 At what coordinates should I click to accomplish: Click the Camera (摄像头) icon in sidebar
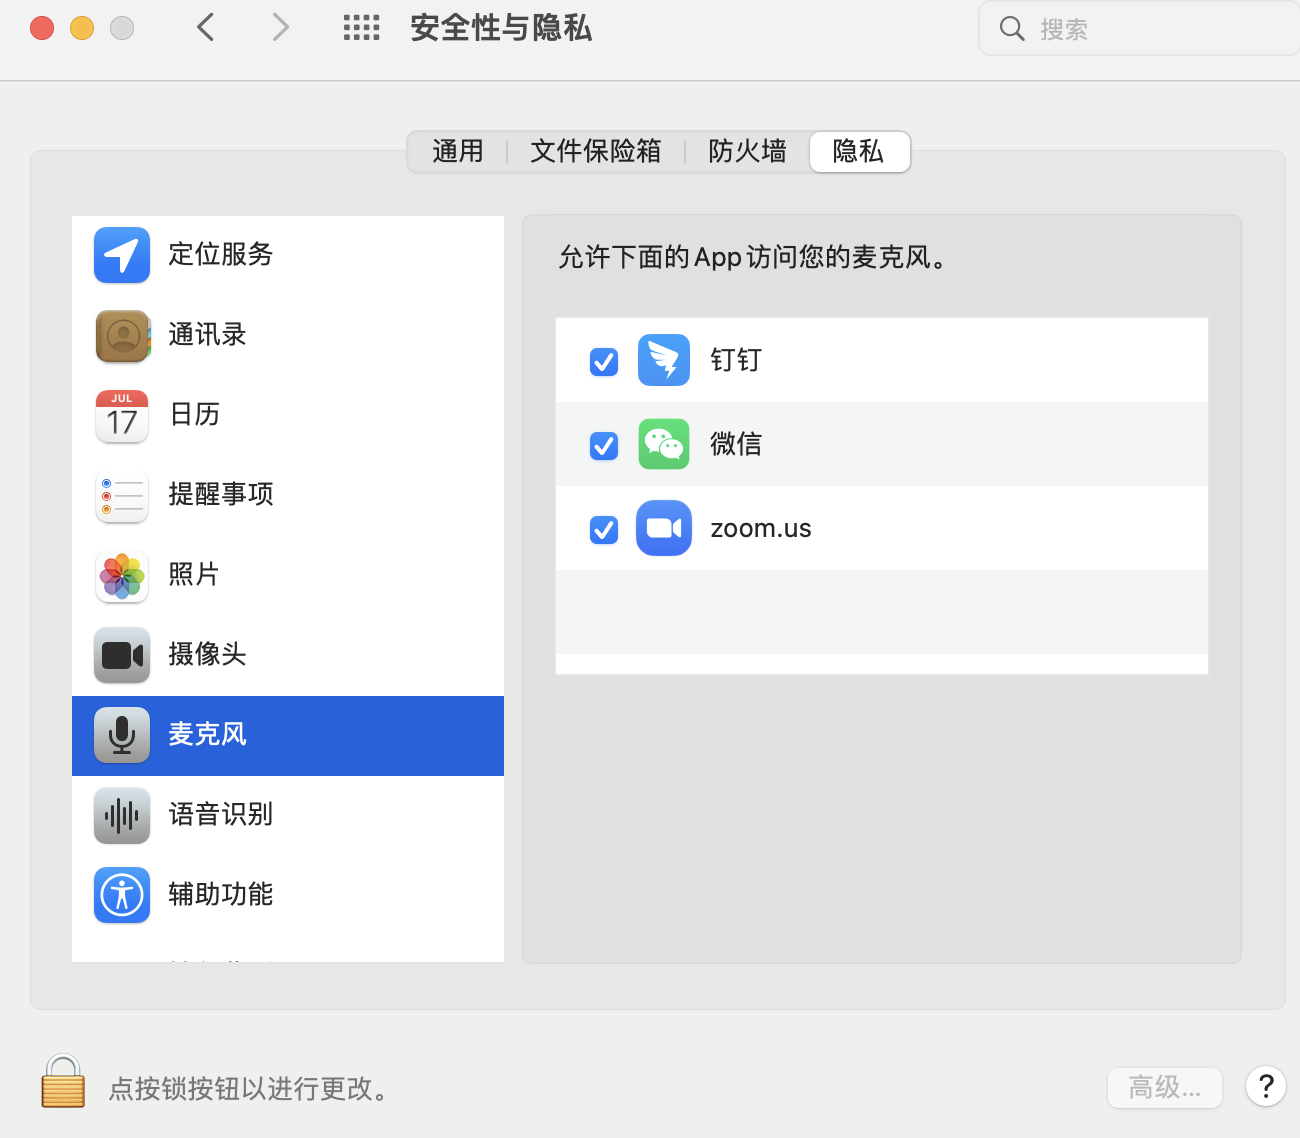click(x=122, y=655)
